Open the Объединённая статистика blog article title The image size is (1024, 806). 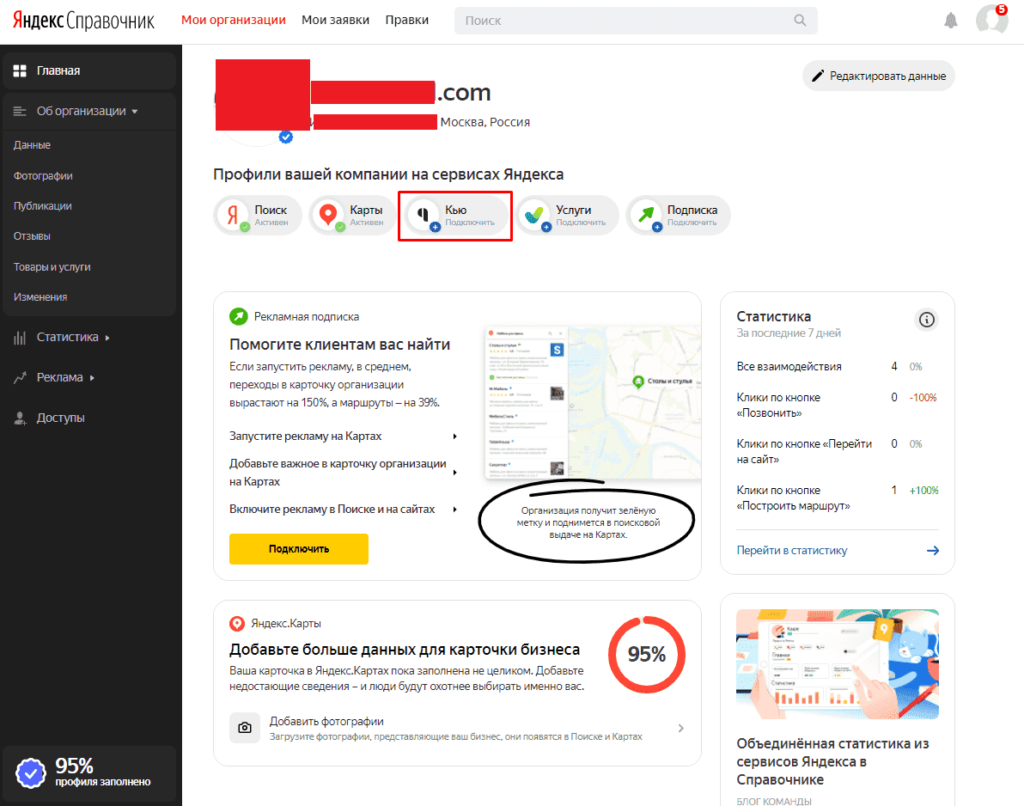pyautogui.click(x=833, y=762)
